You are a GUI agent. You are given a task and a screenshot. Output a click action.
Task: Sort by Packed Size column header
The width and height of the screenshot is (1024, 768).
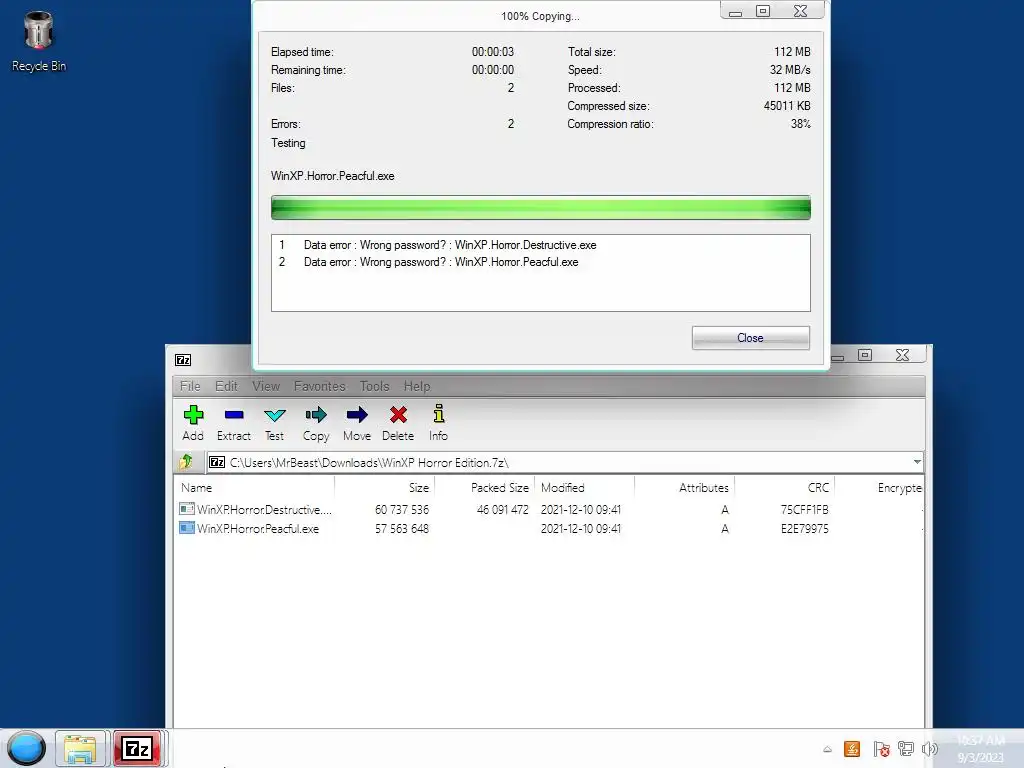(x=485, y=487)
